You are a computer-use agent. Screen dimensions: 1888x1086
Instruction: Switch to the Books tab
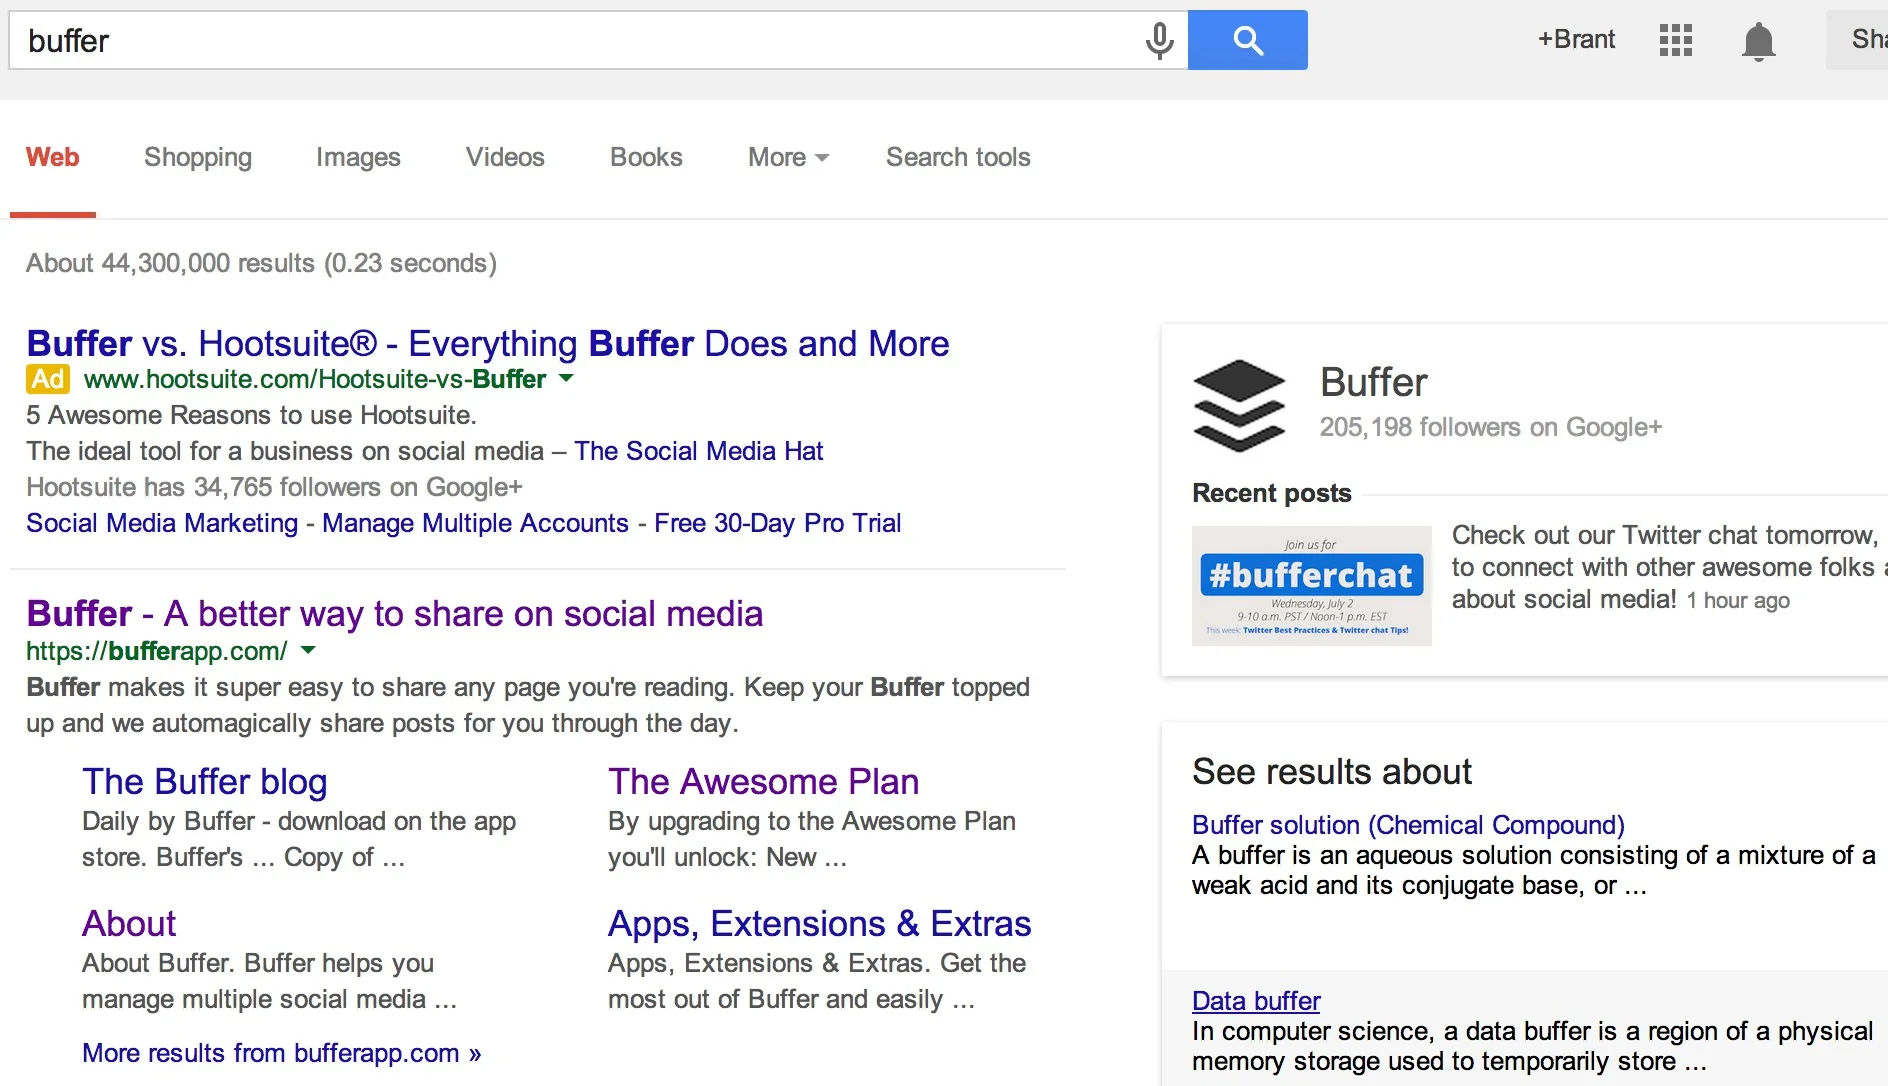click(646, 157)
